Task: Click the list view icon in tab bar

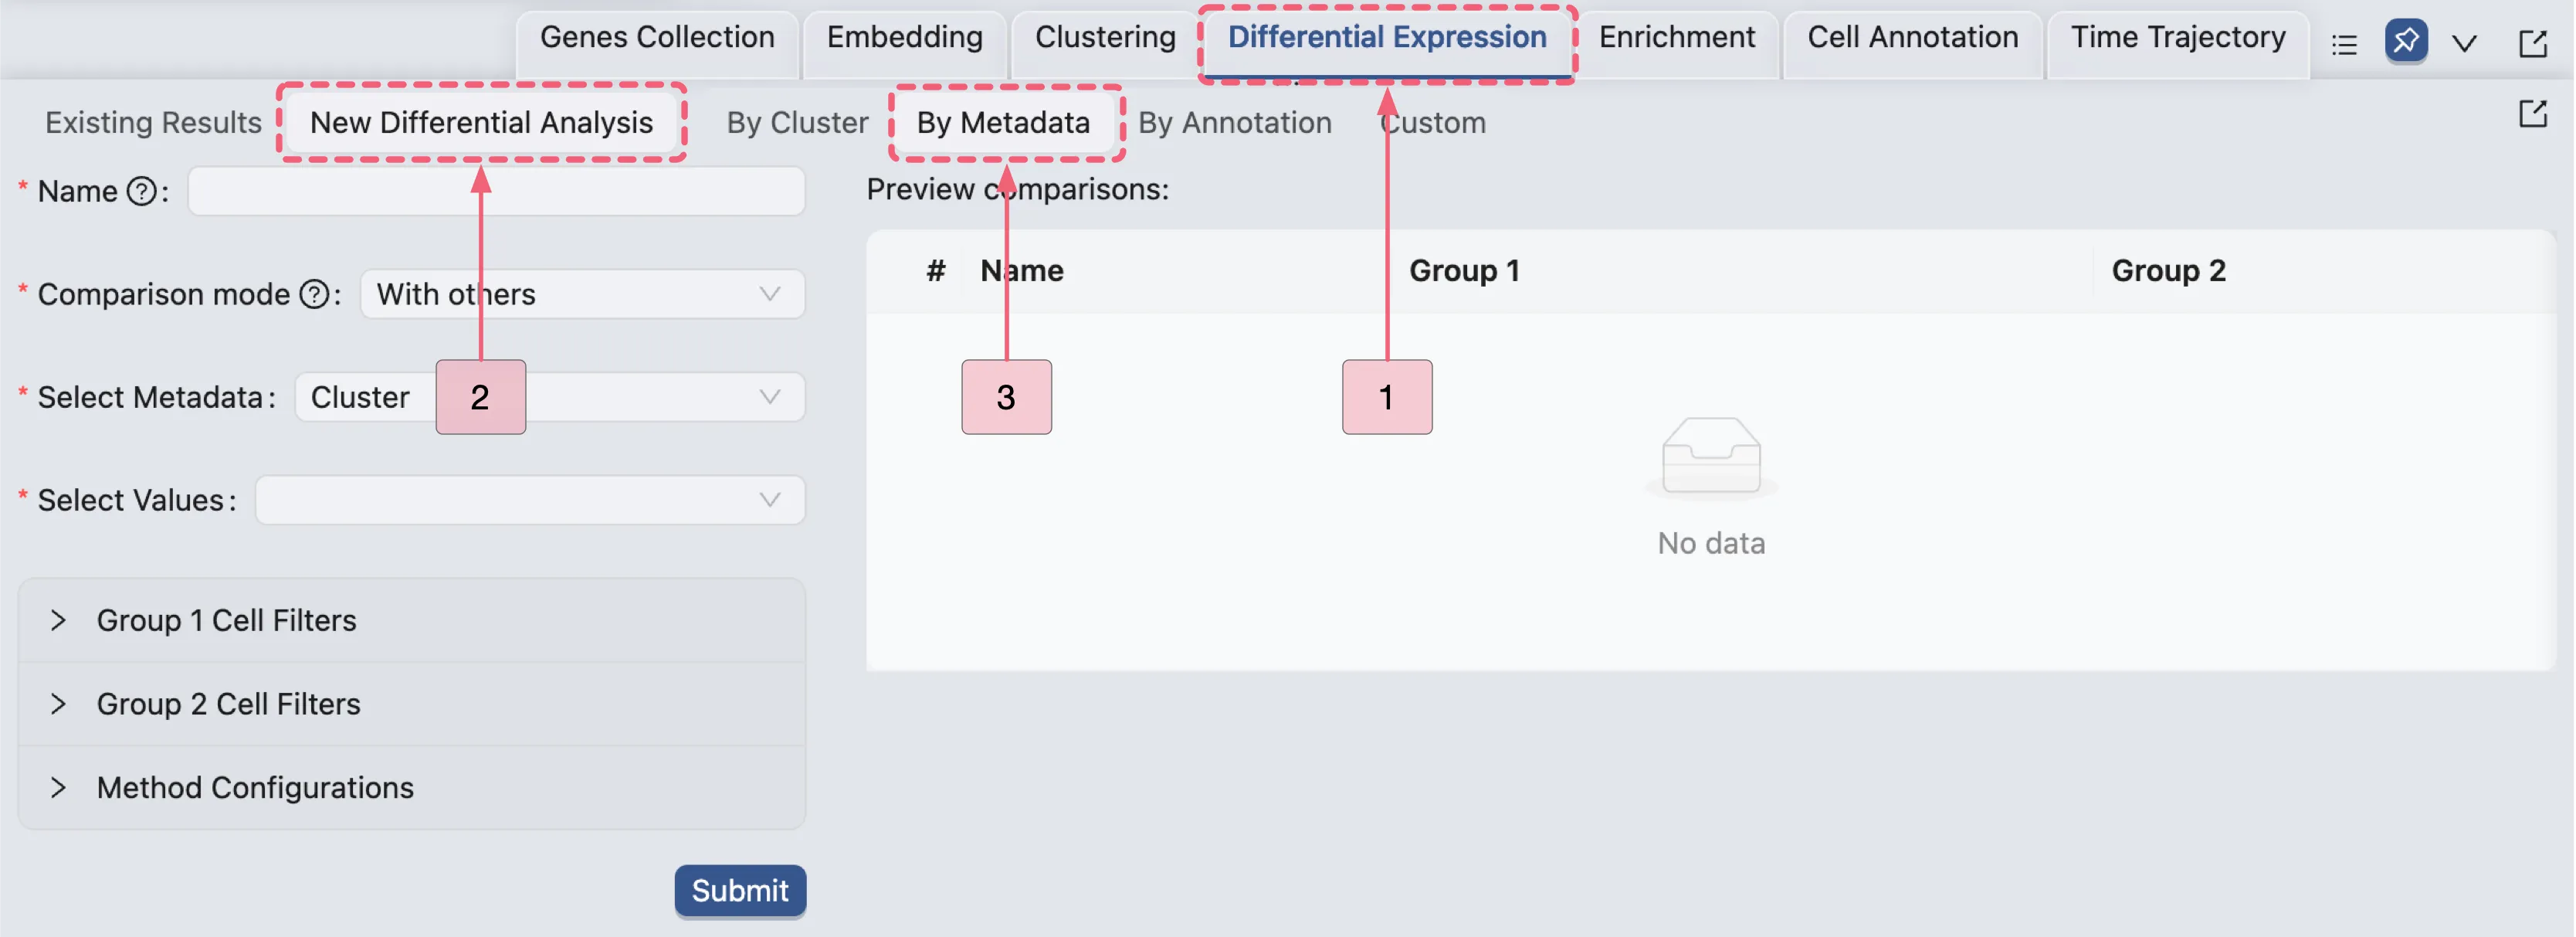Action: 2344,44
